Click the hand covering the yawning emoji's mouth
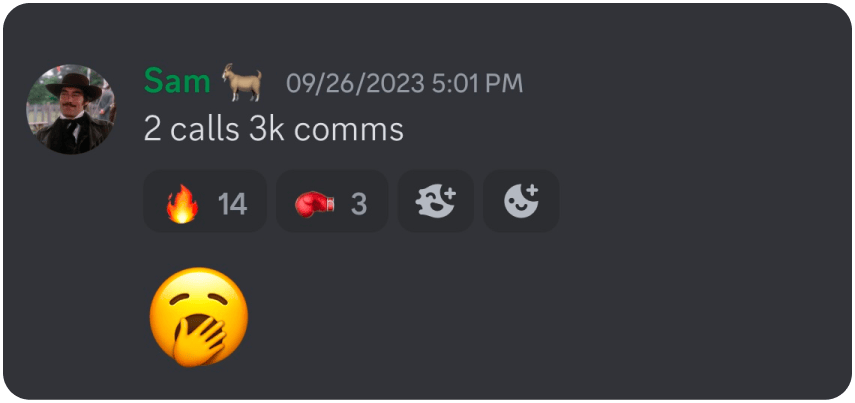 (x=200, y=340)
